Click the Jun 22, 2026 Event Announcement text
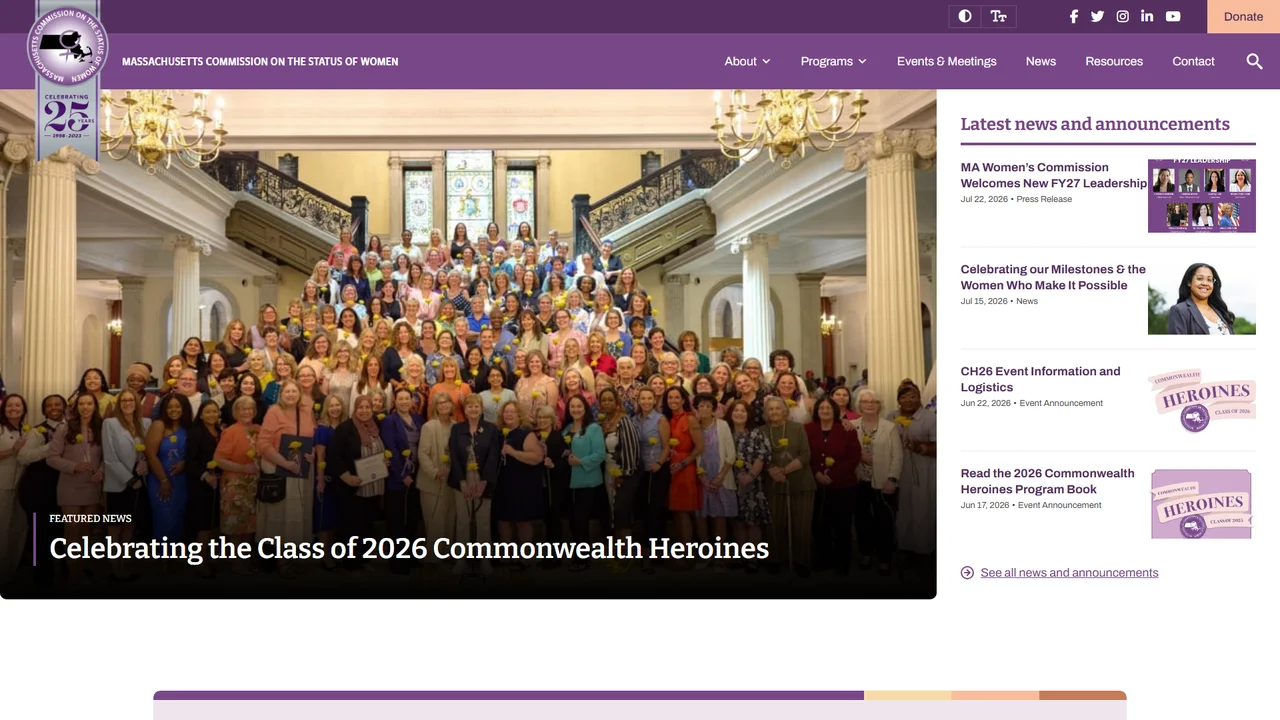 click(x=1032, y=403)
